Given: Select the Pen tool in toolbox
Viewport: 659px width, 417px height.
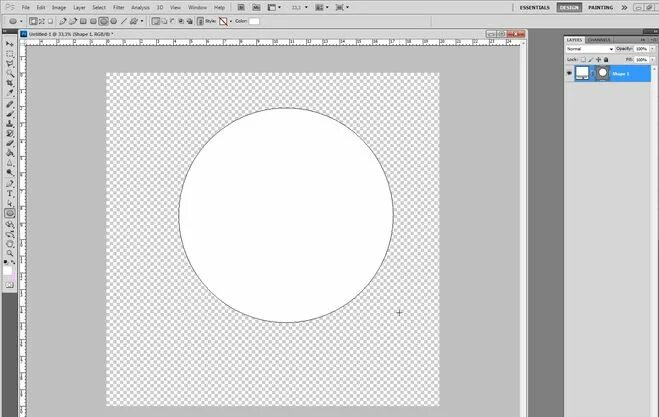Looking at the screenshot, I should coord(9,184).
